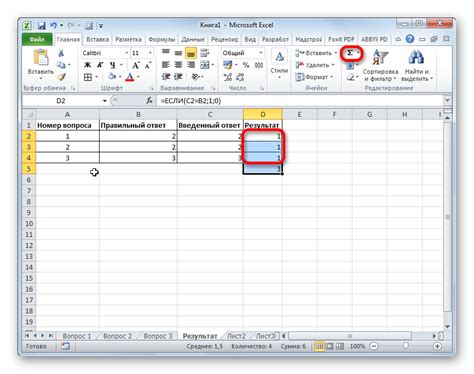Switch to the Данные ribbon tab
474x374 pixels.
(x=193, y=39)
